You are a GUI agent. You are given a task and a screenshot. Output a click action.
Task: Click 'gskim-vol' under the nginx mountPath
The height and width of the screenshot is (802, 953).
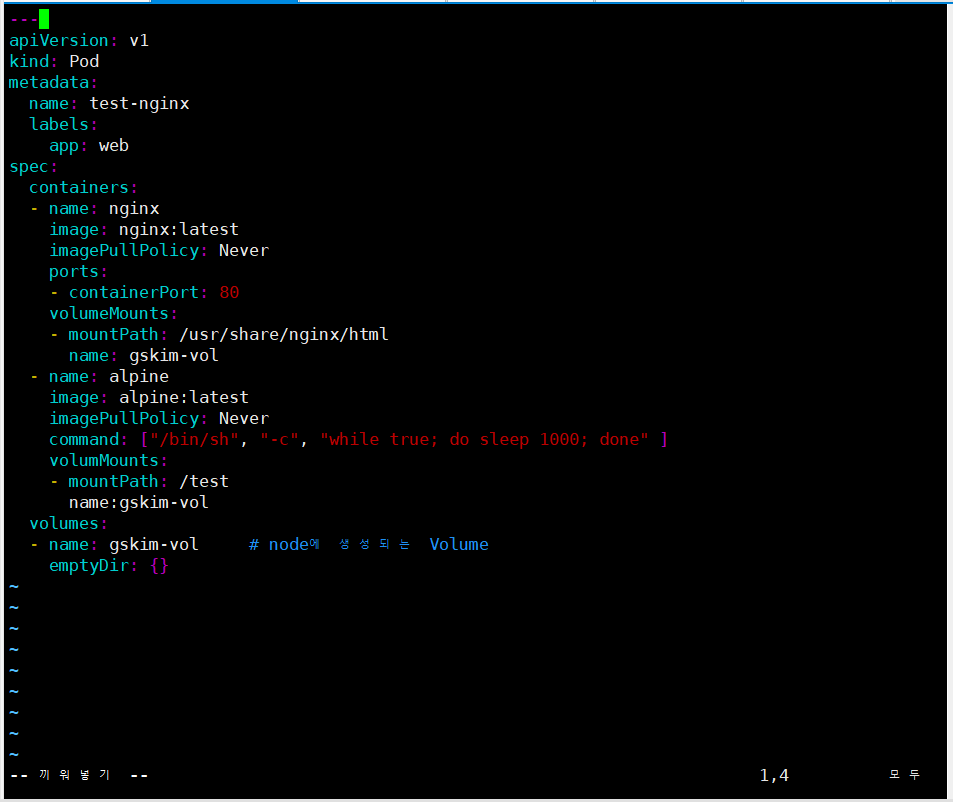[x=173, y=355]
